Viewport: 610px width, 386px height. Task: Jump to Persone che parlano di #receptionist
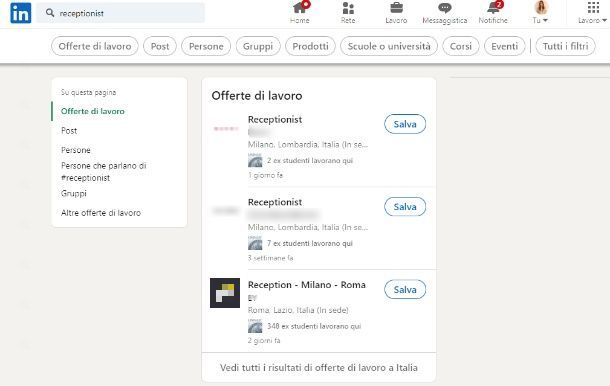(x=103, y=172)
